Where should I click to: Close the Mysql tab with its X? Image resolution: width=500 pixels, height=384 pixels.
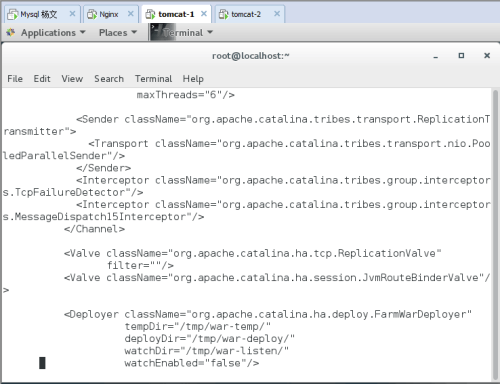tap(72, 14)
